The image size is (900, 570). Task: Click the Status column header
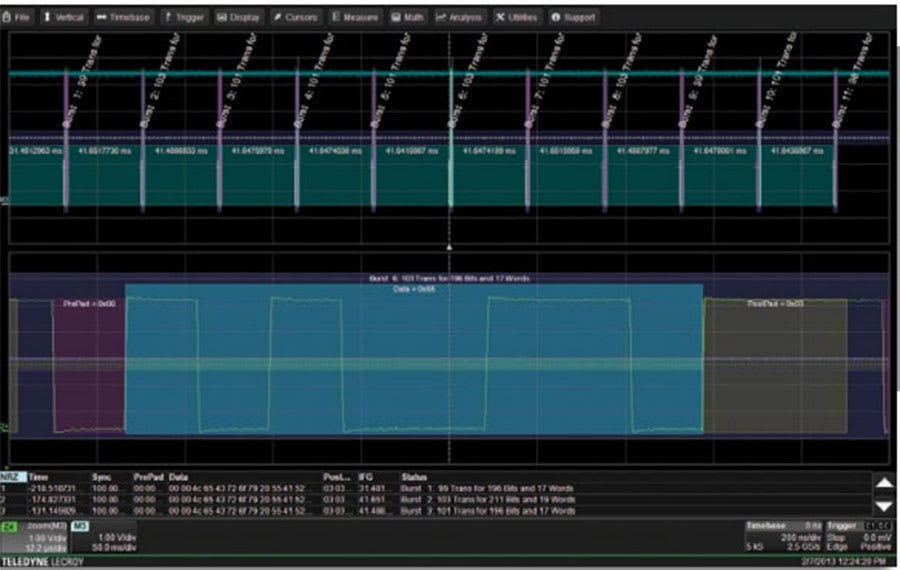pos(414,477)
